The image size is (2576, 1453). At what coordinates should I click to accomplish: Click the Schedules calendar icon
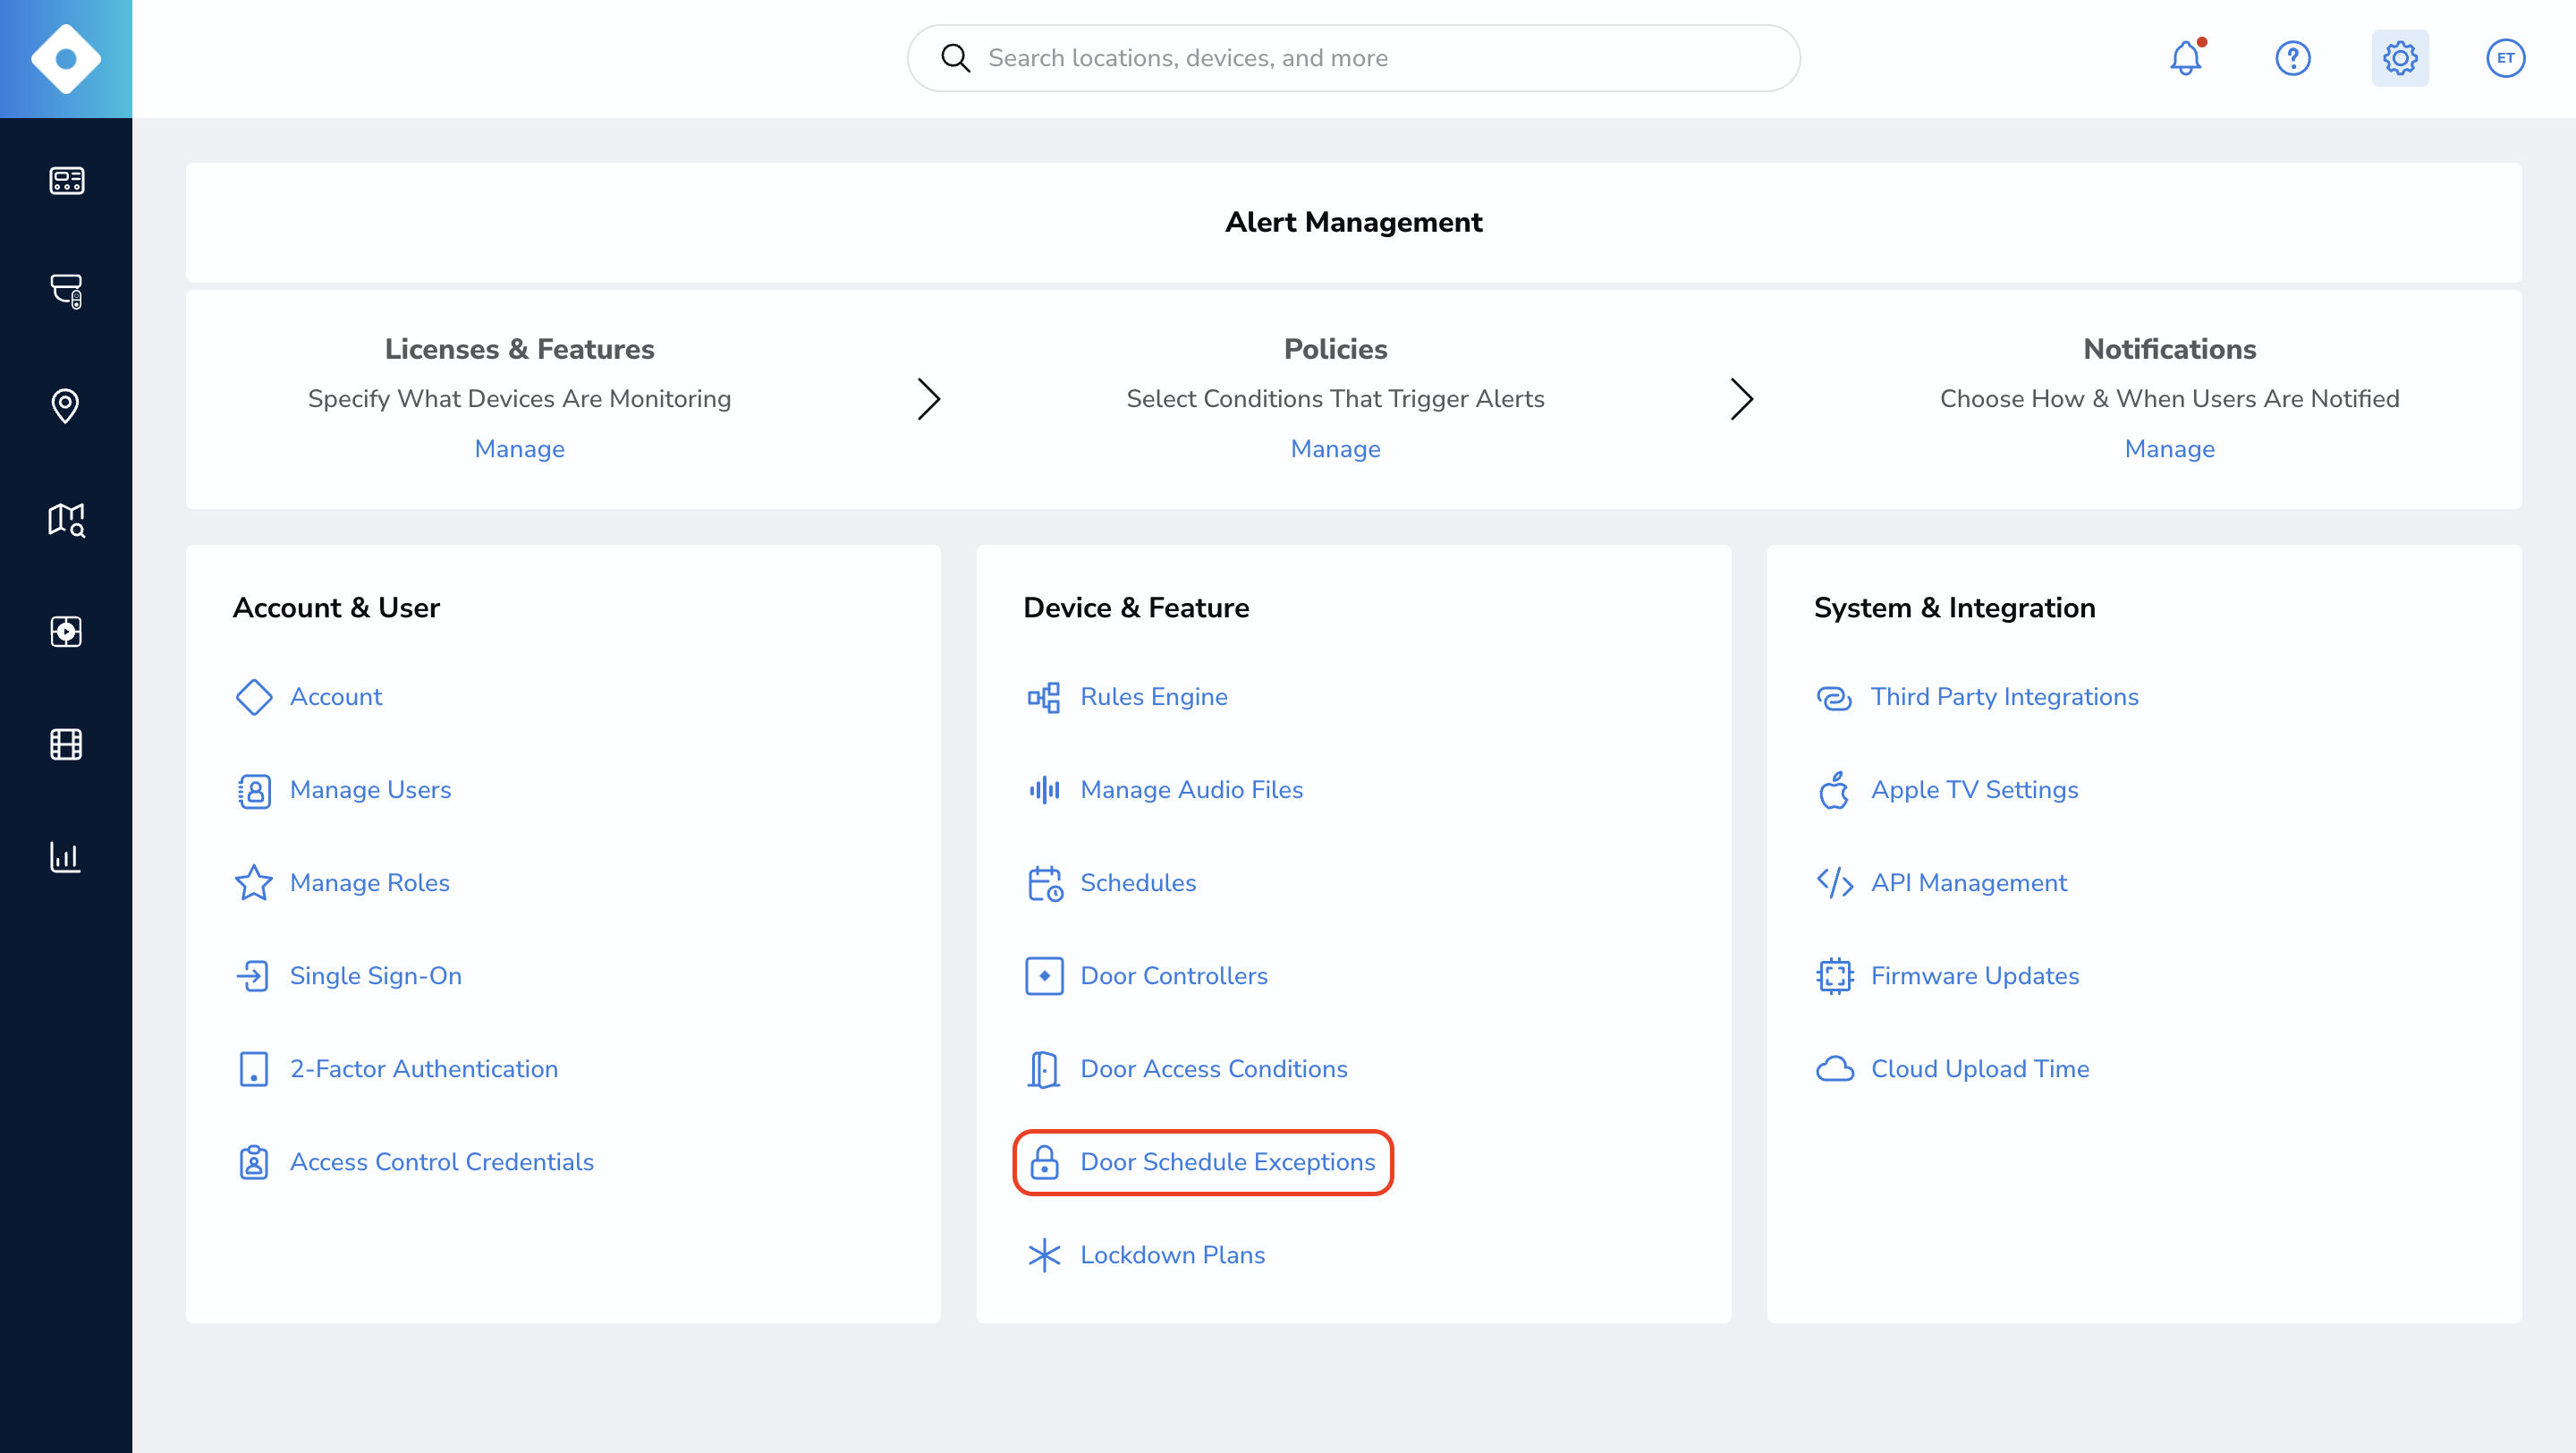click(x=1045, y=883)
